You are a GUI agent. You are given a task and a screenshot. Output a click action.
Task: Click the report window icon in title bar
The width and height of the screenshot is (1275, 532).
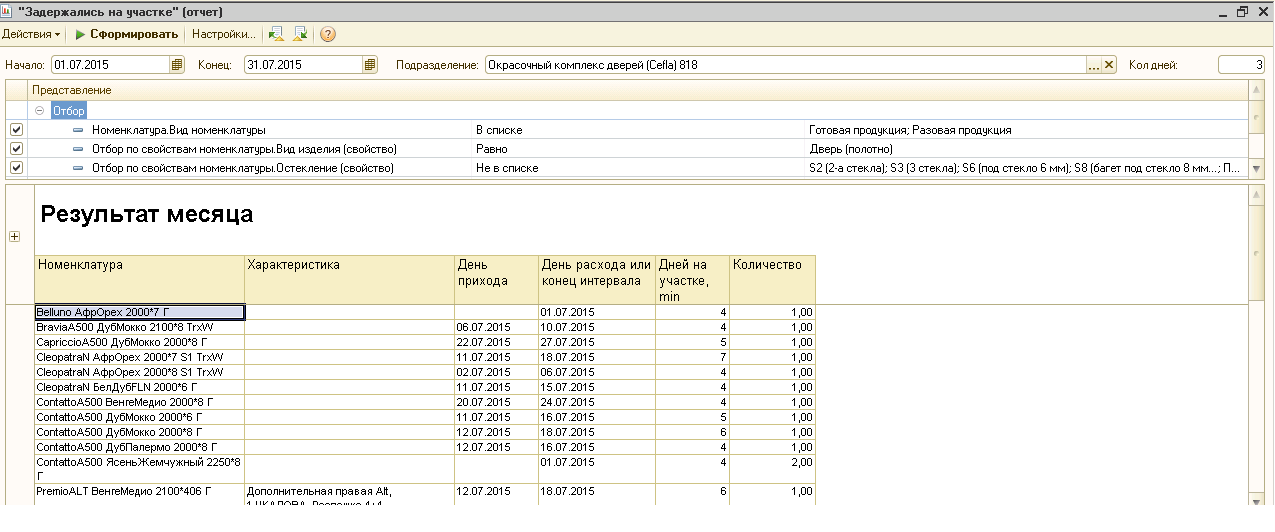[x=8, y=12]
